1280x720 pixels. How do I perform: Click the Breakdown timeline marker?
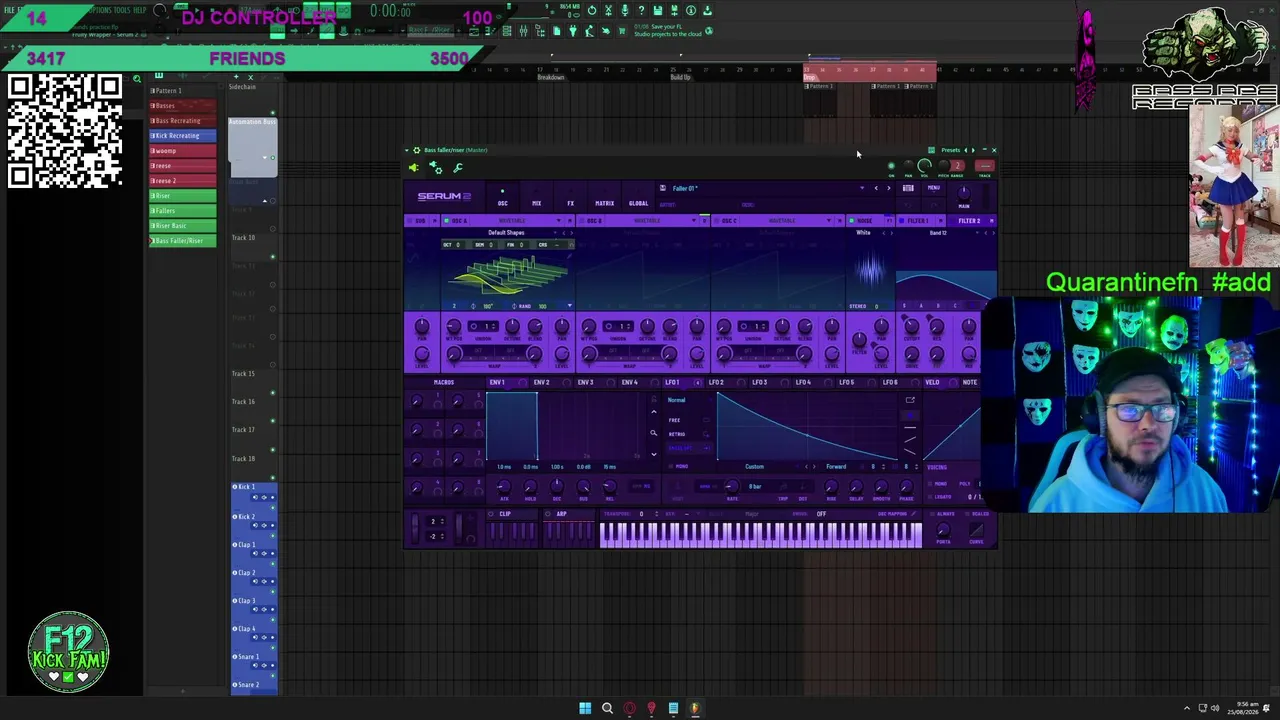(x=551, y=77)
